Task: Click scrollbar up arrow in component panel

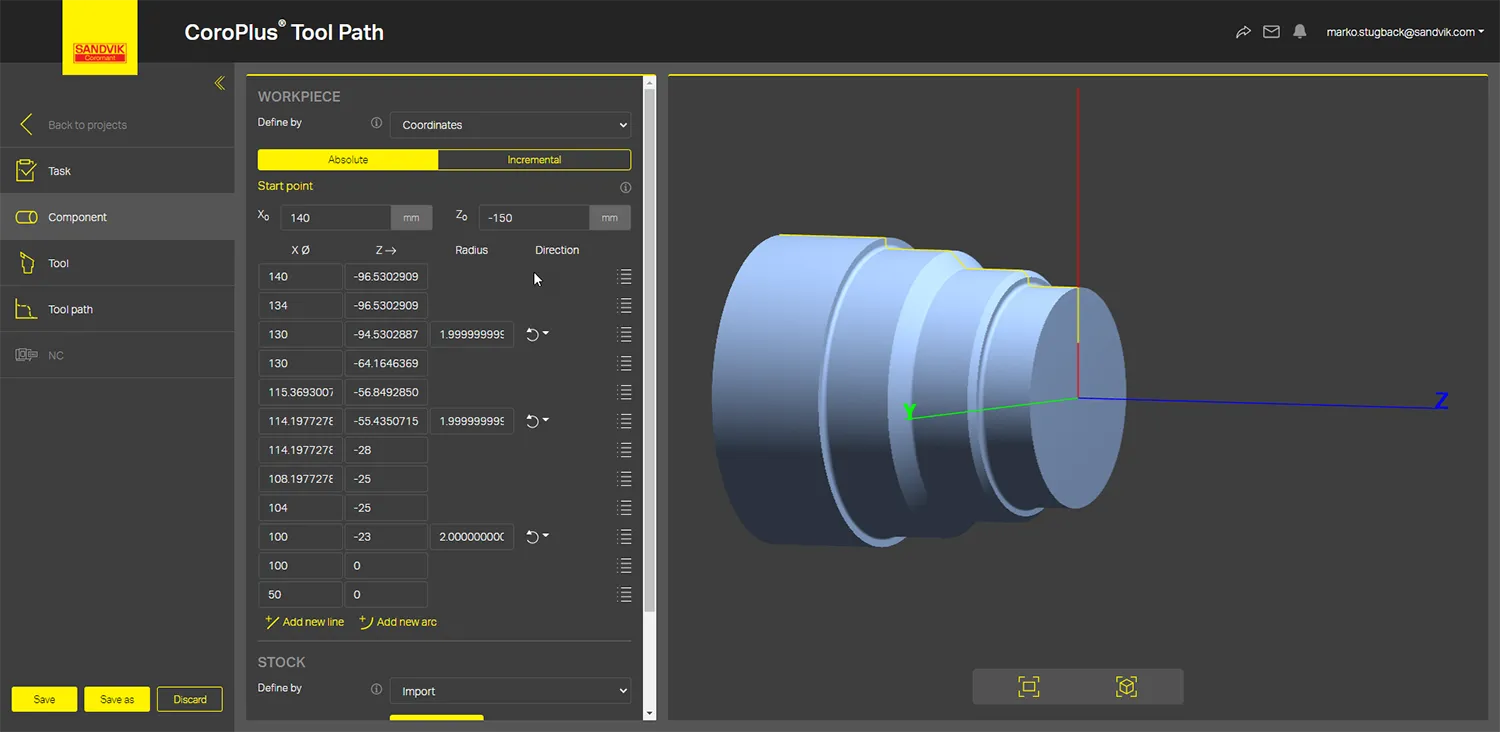Action: coord(650,81)
